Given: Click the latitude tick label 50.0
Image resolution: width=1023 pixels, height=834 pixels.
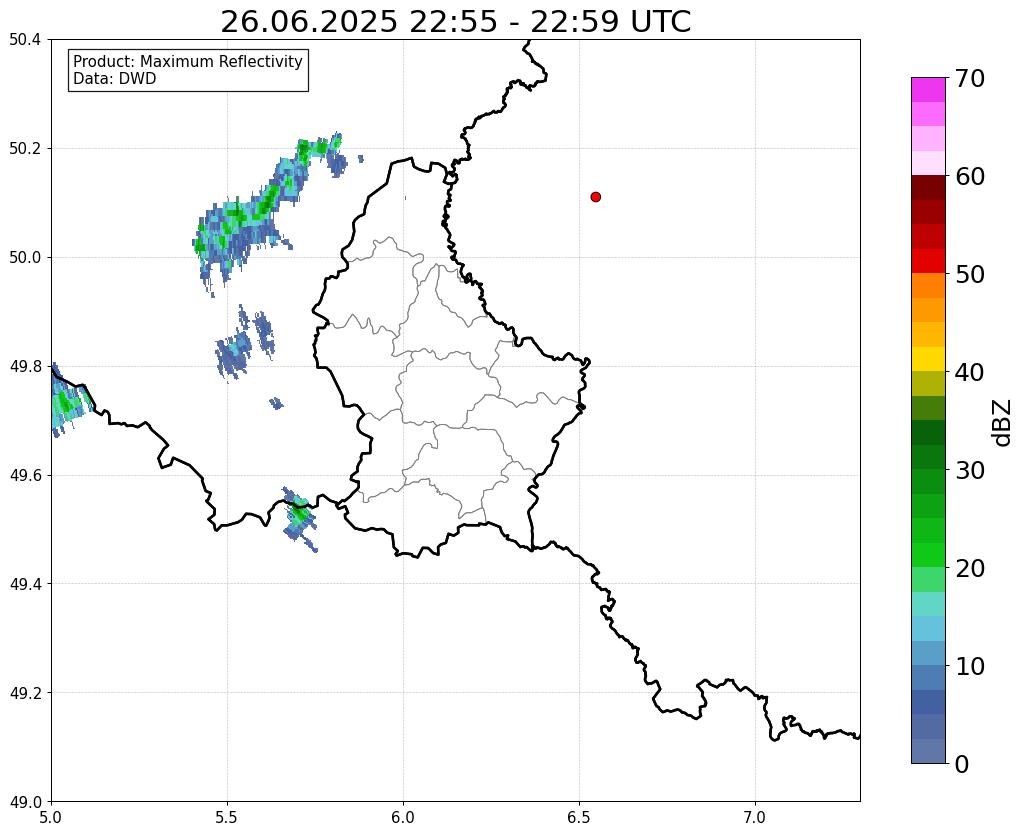Looking at the screenshot, I should pyautogui.click(x=25, y=258).
